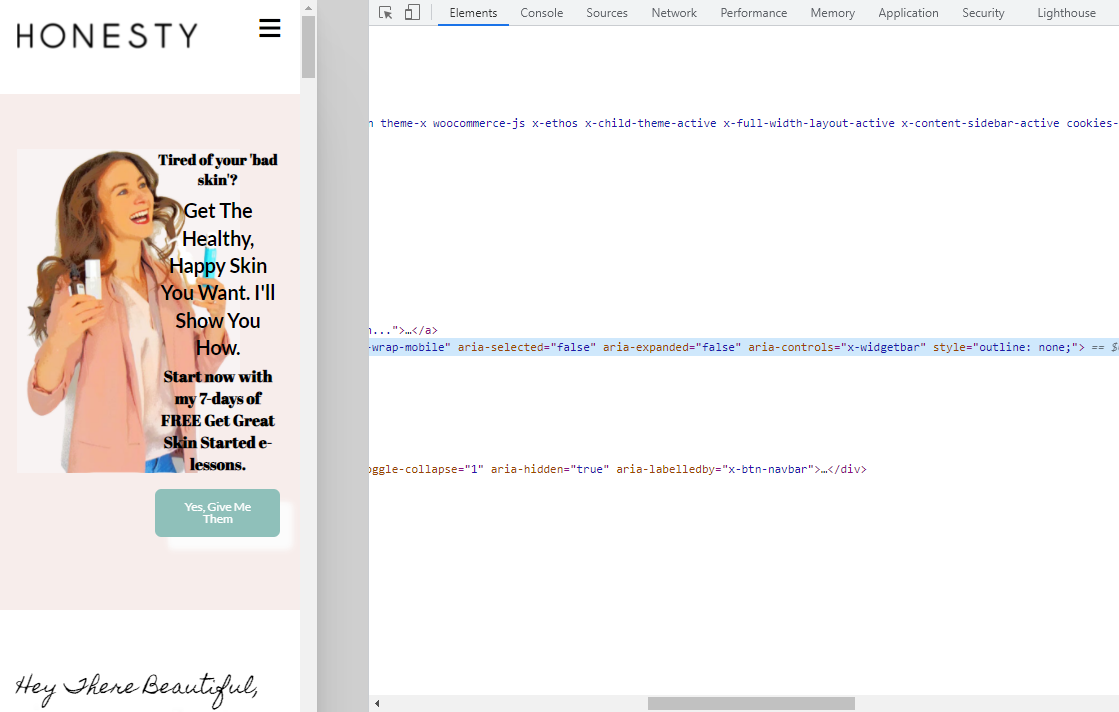Click the page's vertical scrollbar thumb
The width and height of the screenshot is (1119, 712).
coord(308,47)
